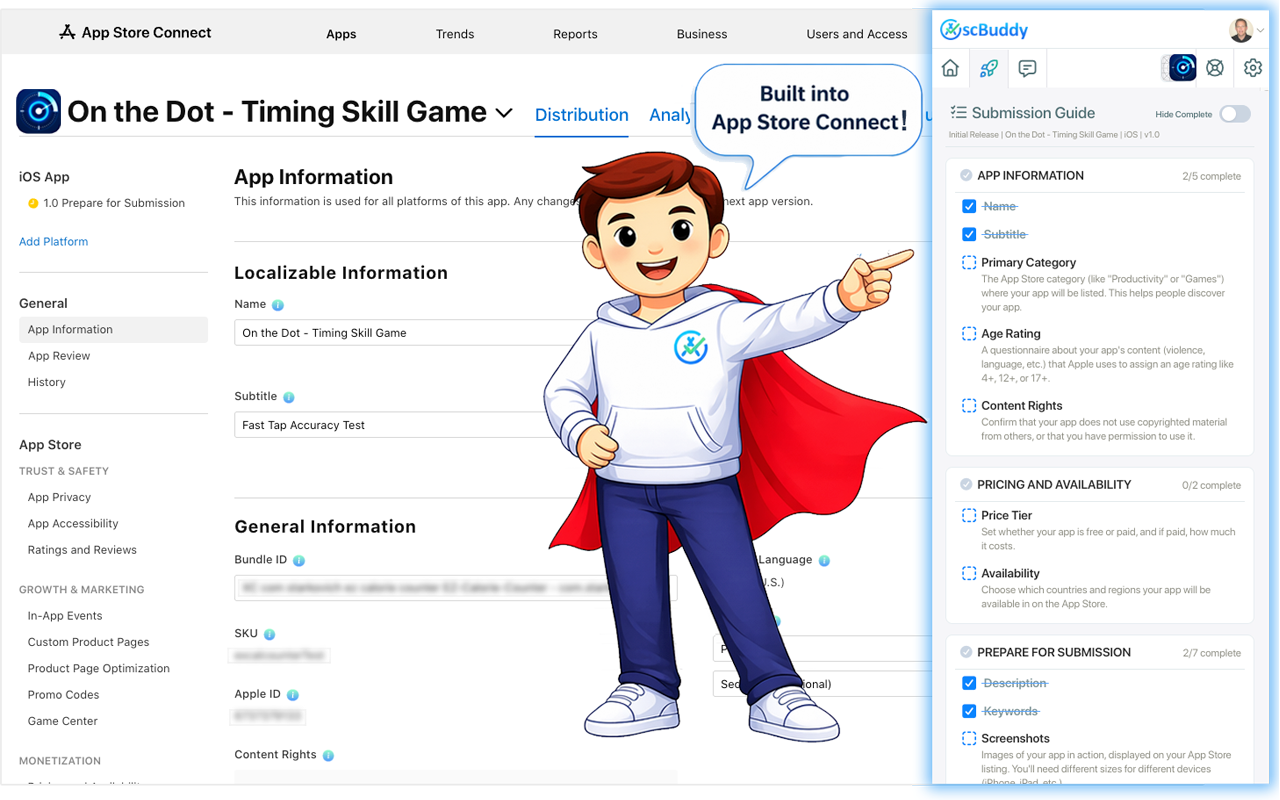Click the On the Dot app icon beside the title
This screenshot has height=800, width=1280.
coord(39,112)
